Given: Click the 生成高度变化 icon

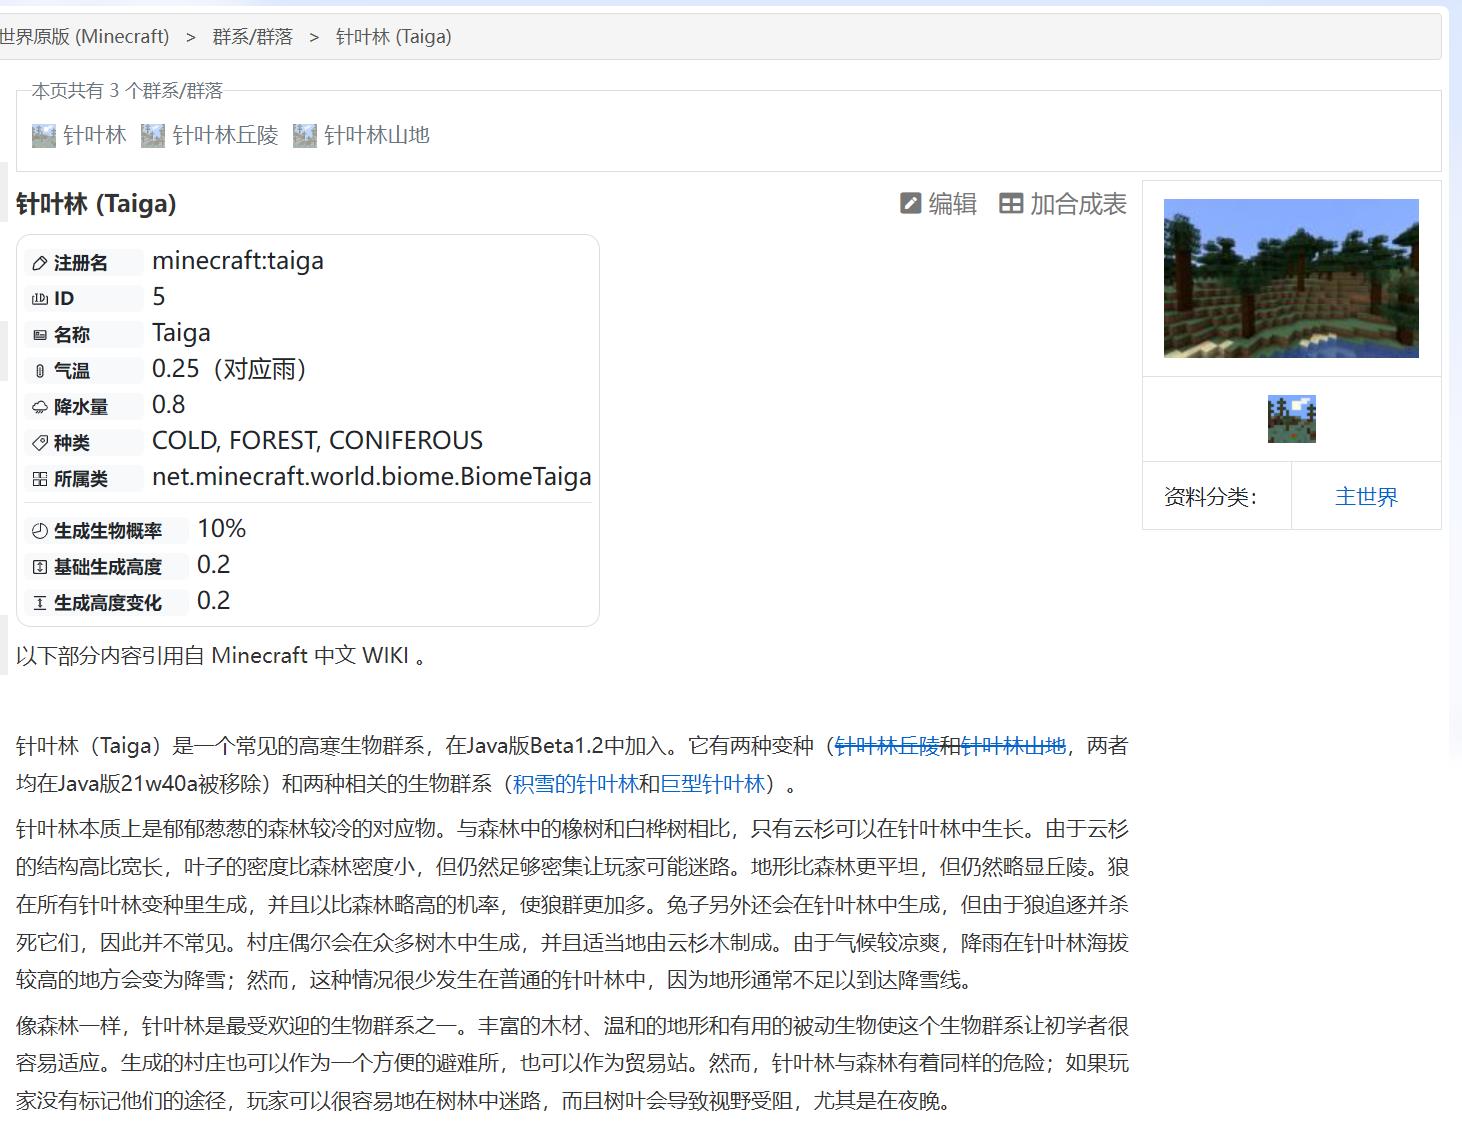Looking at the screenshot, I should pyautogui.click(x=40, y=603).
